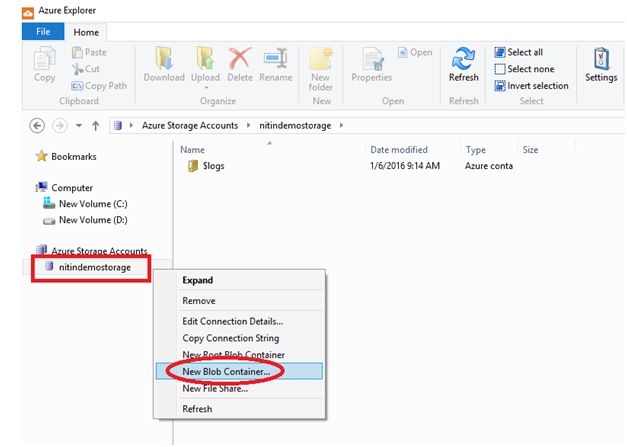Sort by Type column header
The height and width of the screenshot is (447, 627).
(475, 150)
